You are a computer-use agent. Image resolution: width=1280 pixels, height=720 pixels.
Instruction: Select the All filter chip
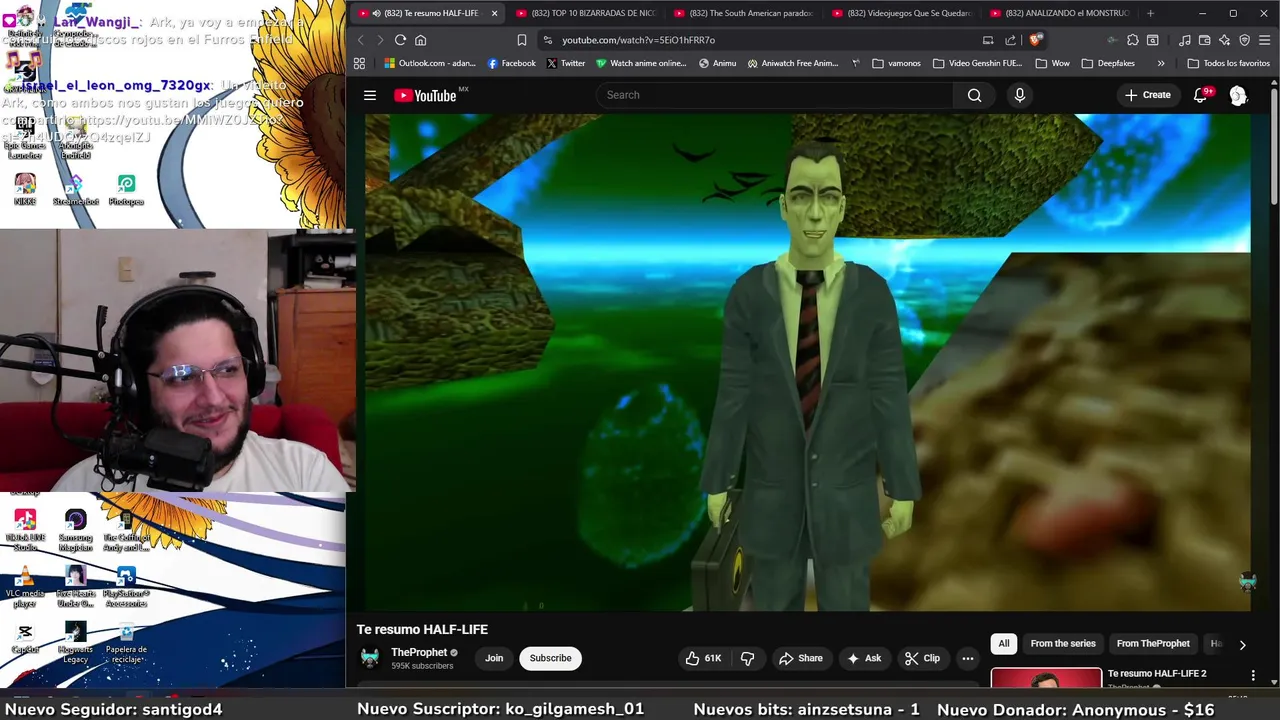pos(1004,644)
